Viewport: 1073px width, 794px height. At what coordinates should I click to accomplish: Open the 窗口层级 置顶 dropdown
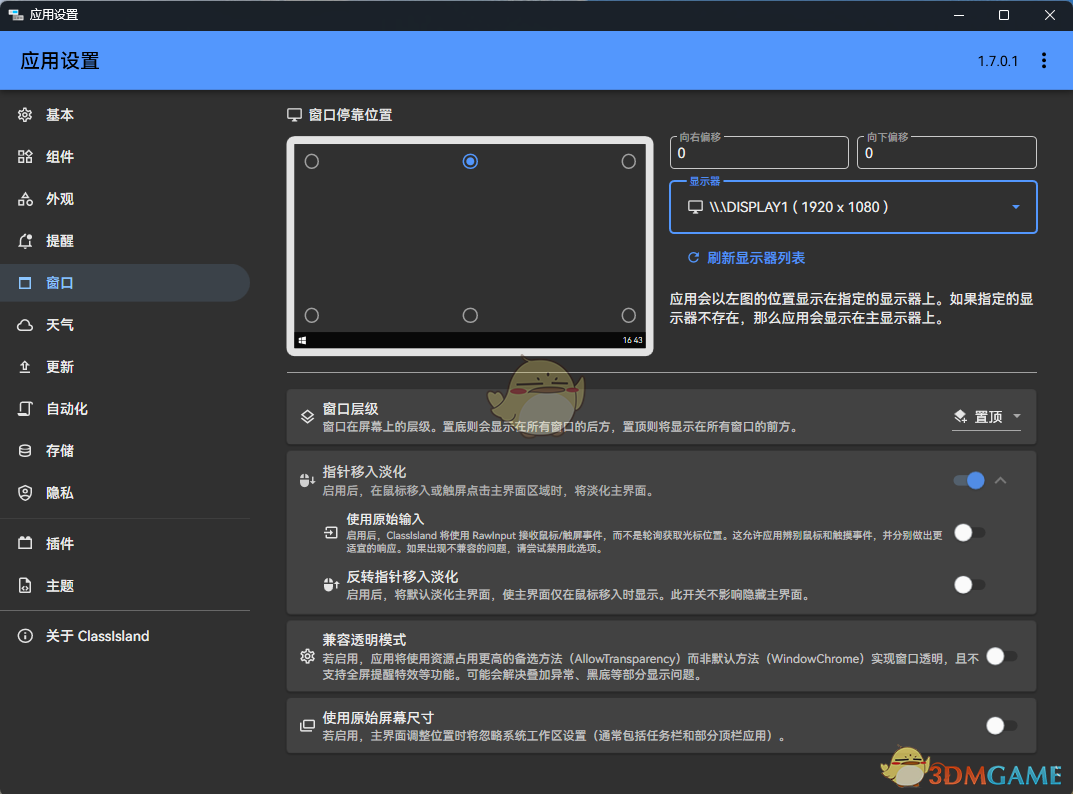(x=986, y=416)
